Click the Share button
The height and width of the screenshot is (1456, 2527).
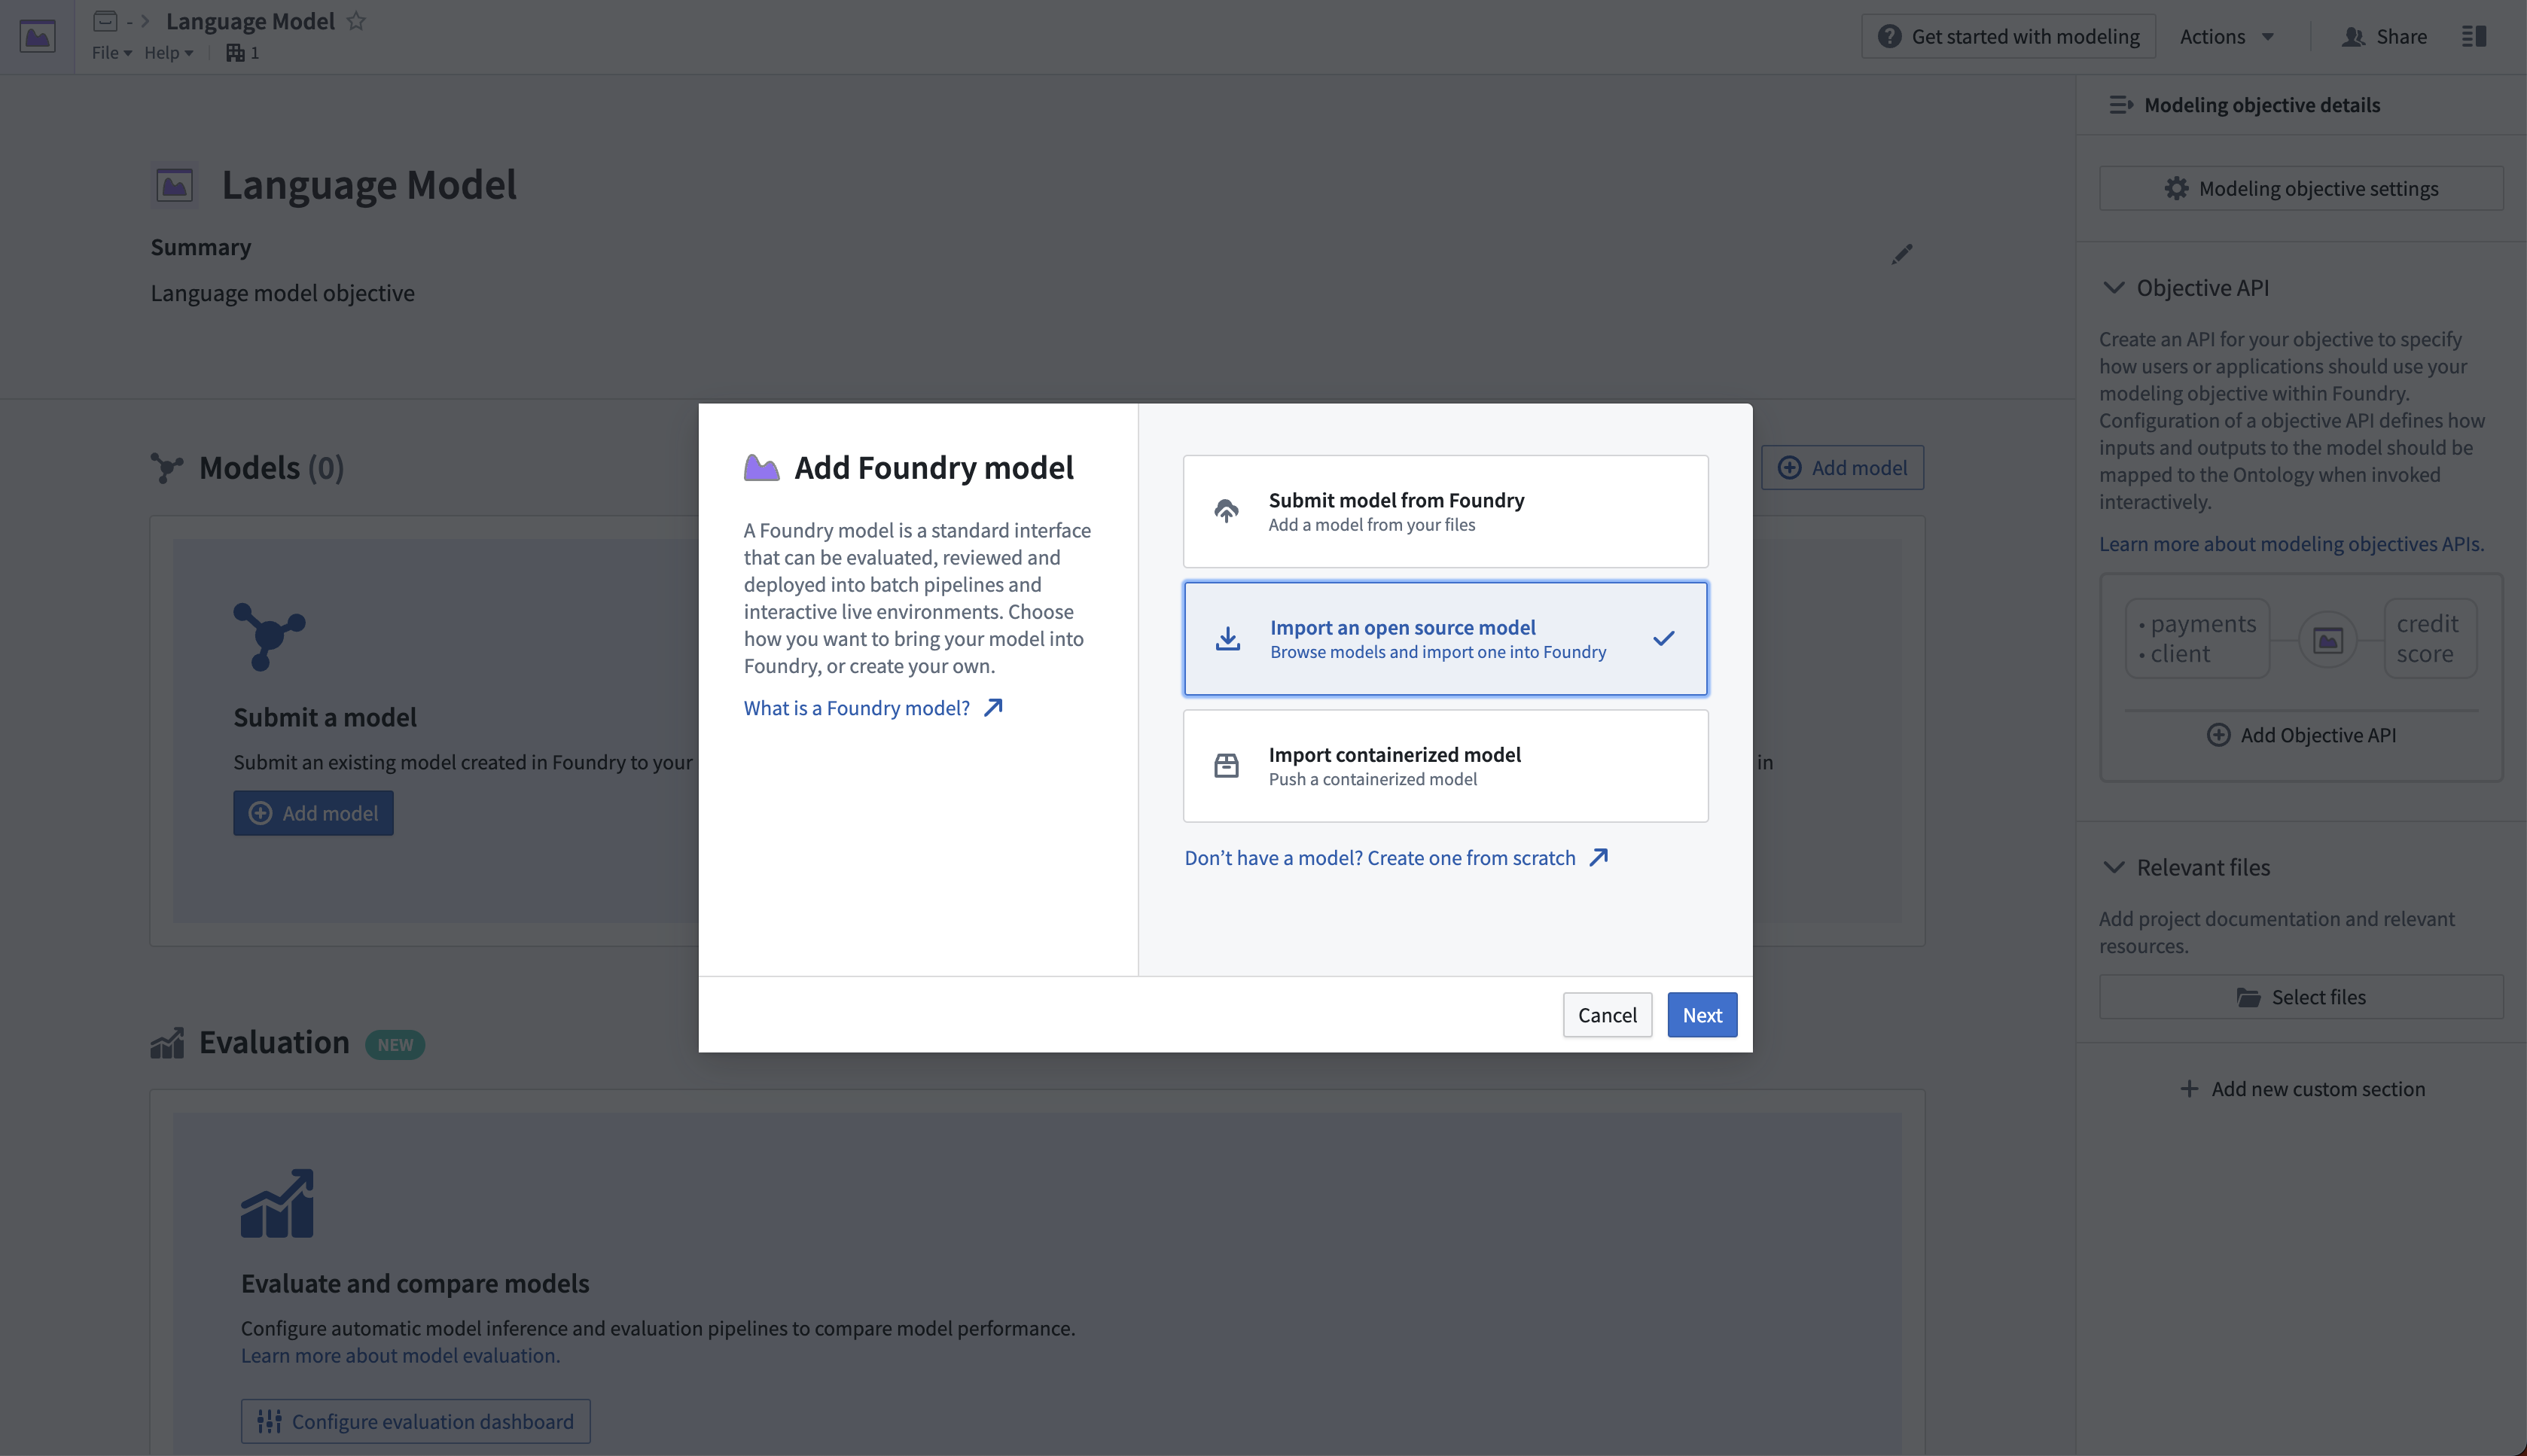pyautogui.click(x=2384, y=37)
